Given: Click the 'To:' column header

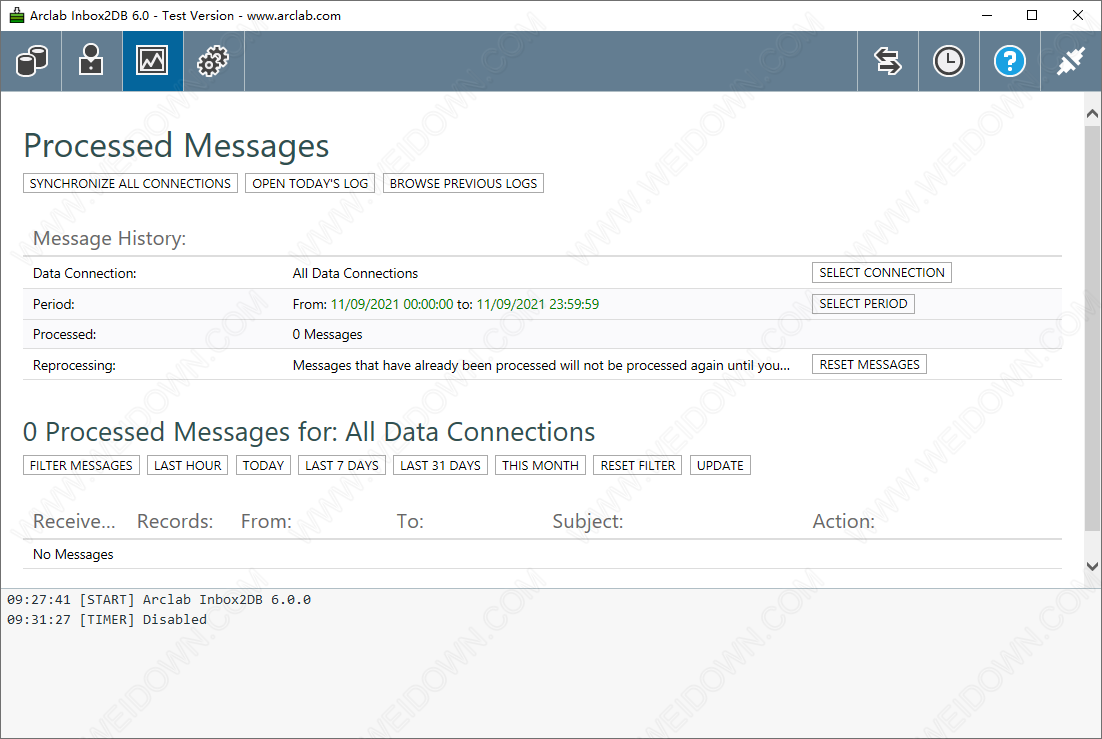Looking at the screenshot, I should click(410, 521).
